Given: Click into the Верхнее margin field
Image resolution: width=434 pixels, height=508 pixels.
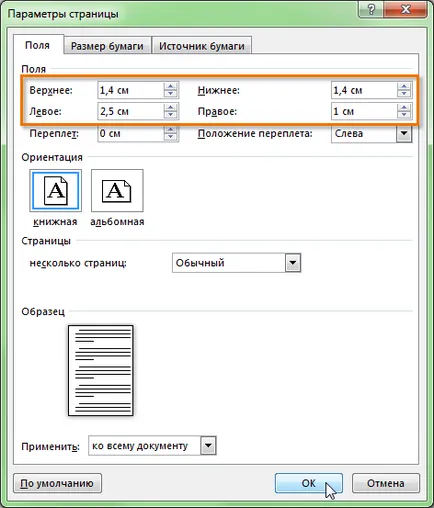Looking at the screenshot, I should click(131, 90).
